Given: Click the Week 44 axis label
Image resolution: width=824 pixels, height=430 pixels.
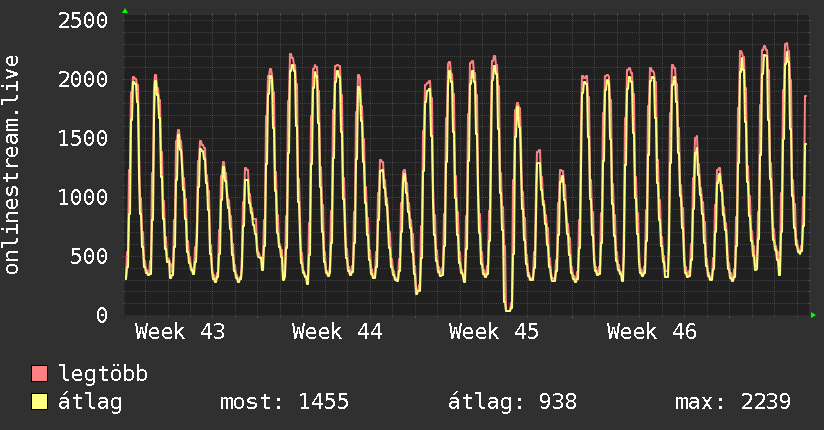Looking at the screenshot, I should tap(337, 332).
